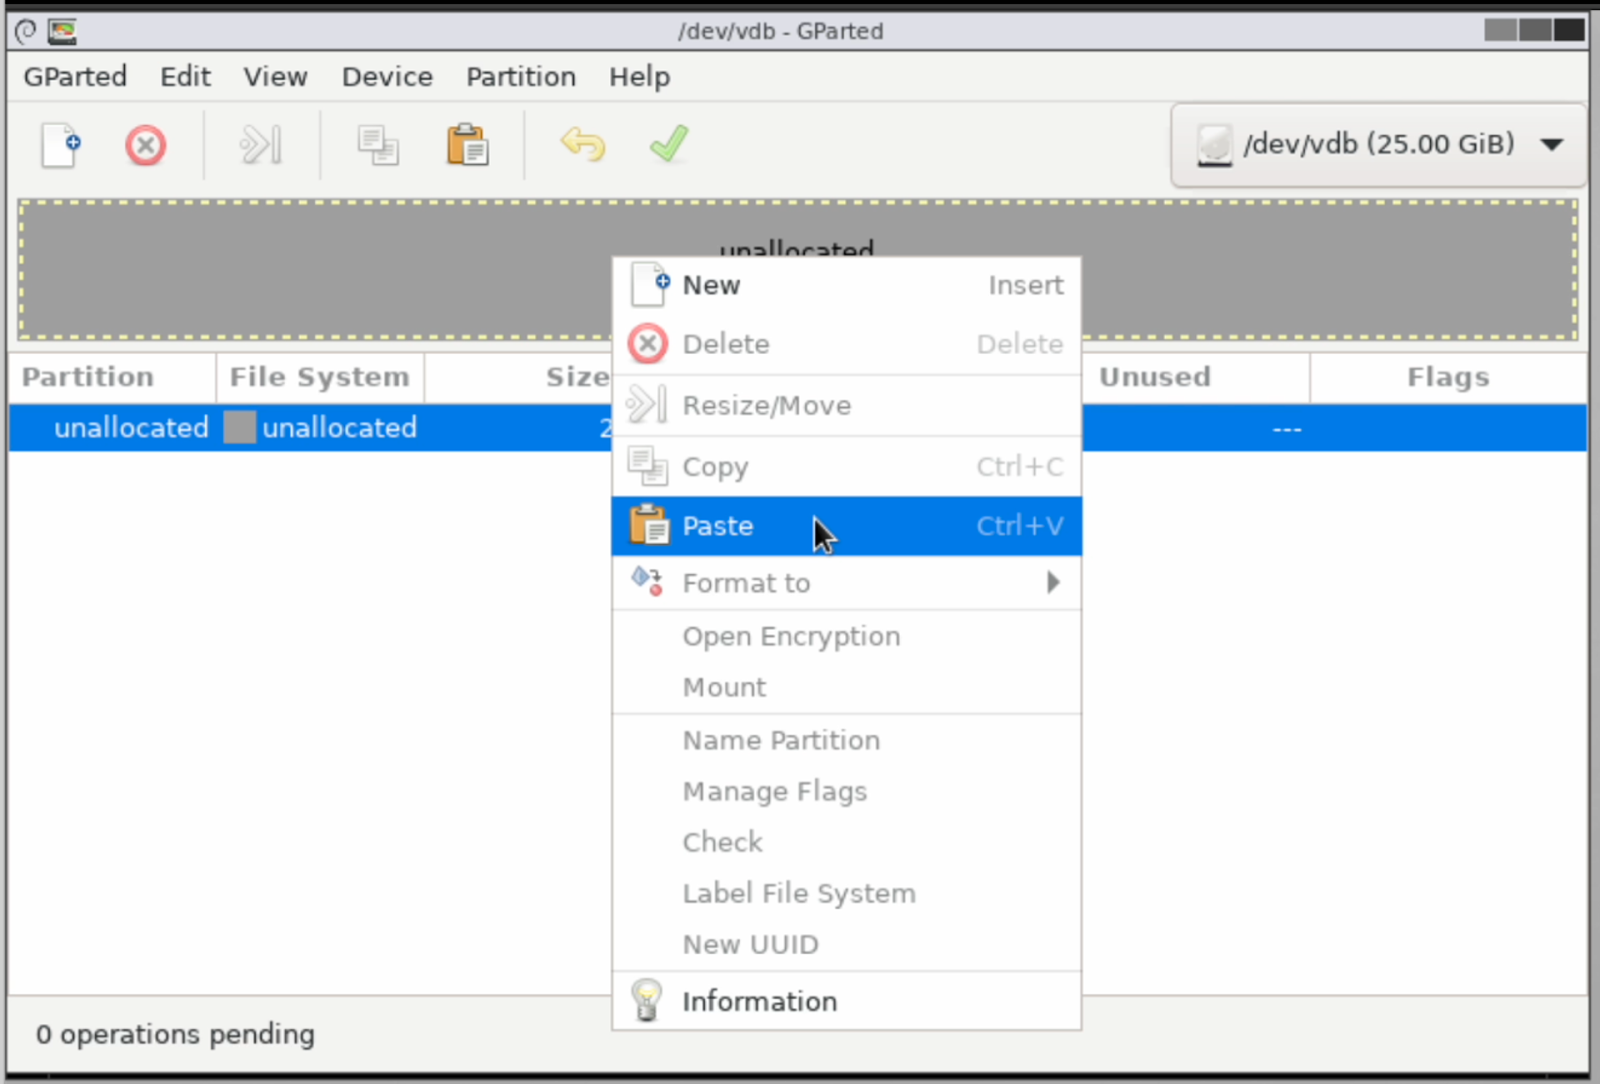
Task: Open the /dev/vdb device selector dropdown
Action: (x=1379, y=145)
